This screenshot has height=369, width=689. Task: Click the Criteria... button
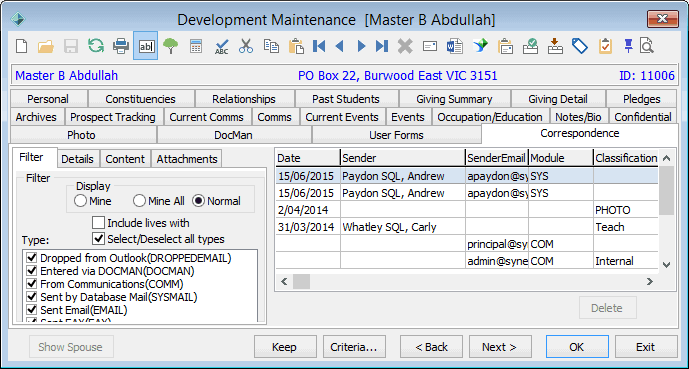[354, 347]
